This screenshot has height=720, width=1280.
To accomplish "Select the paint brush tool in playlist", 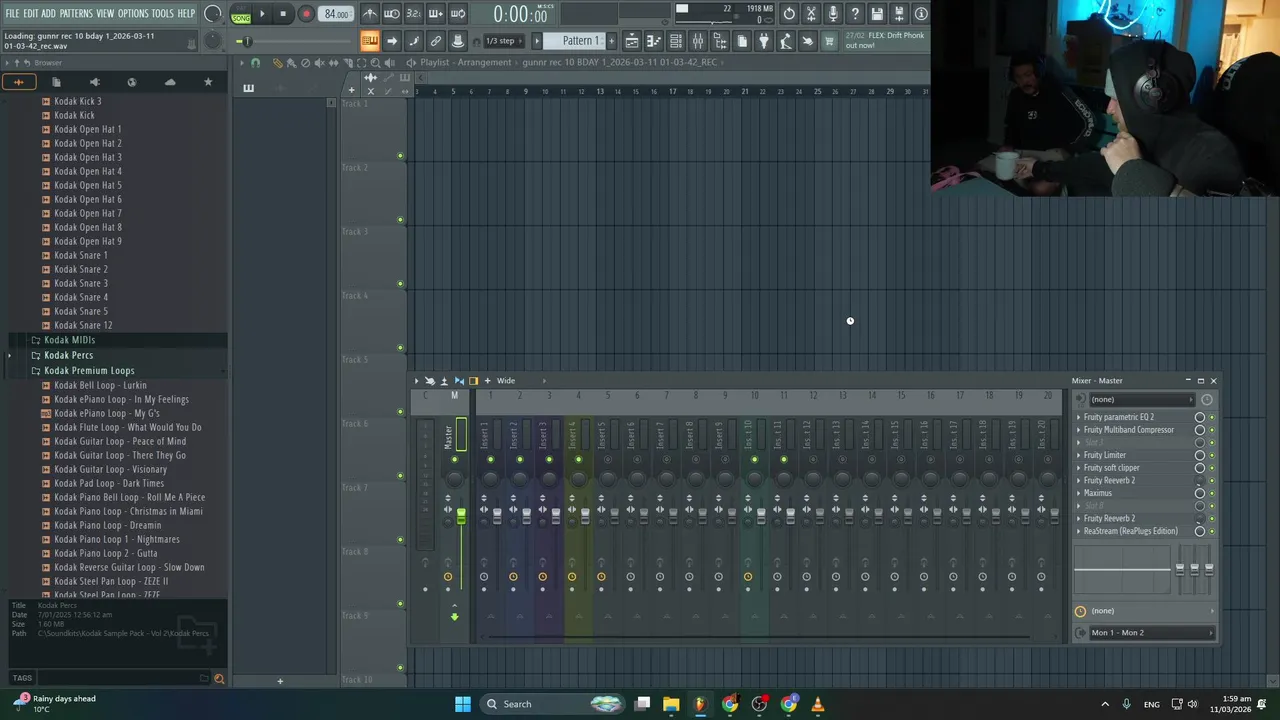I will coord(292,62).
